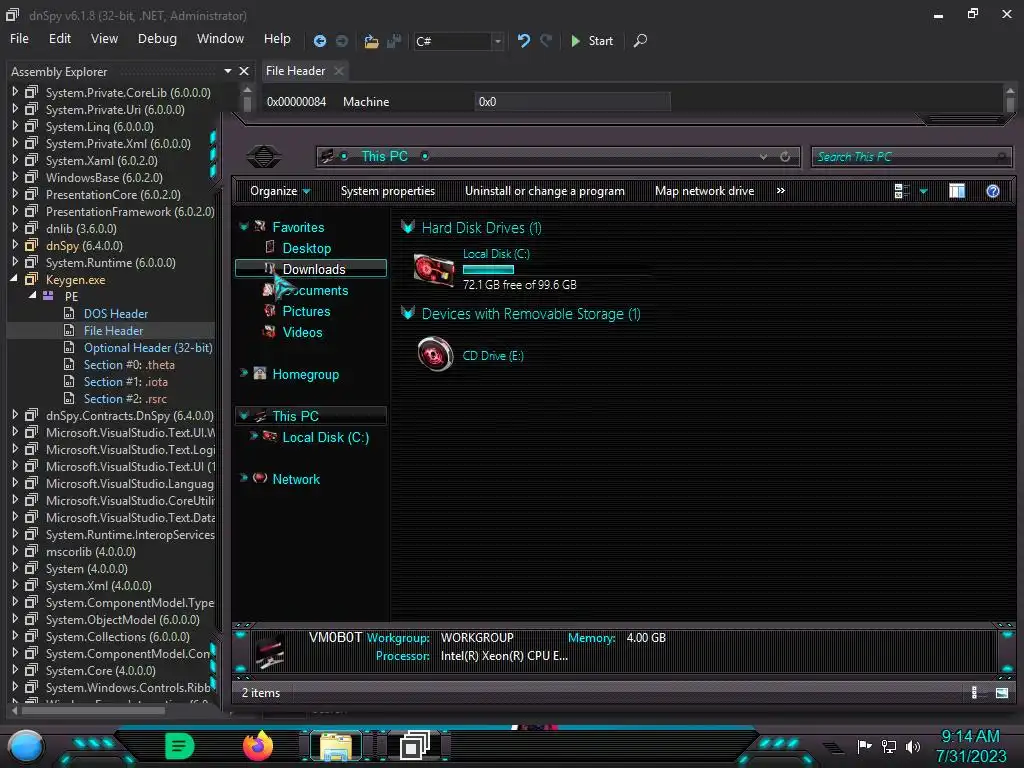Close the Assembly Explorer panel

244,71
